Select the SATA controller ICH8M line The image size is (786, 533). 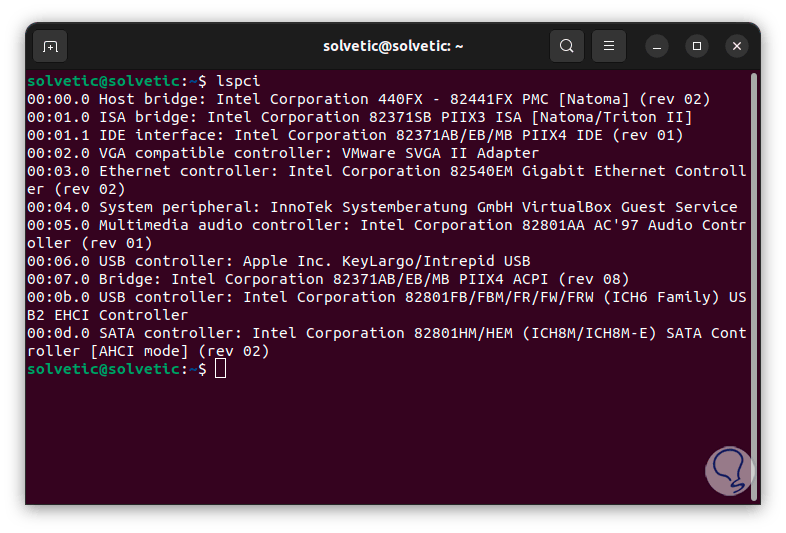pyautogui.click(x=386, y=333)
